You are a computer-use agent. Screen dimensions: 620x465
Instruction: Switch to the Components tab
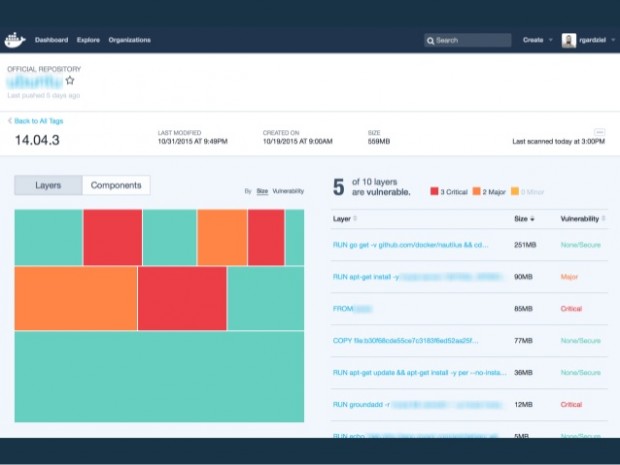click(116, 185)
